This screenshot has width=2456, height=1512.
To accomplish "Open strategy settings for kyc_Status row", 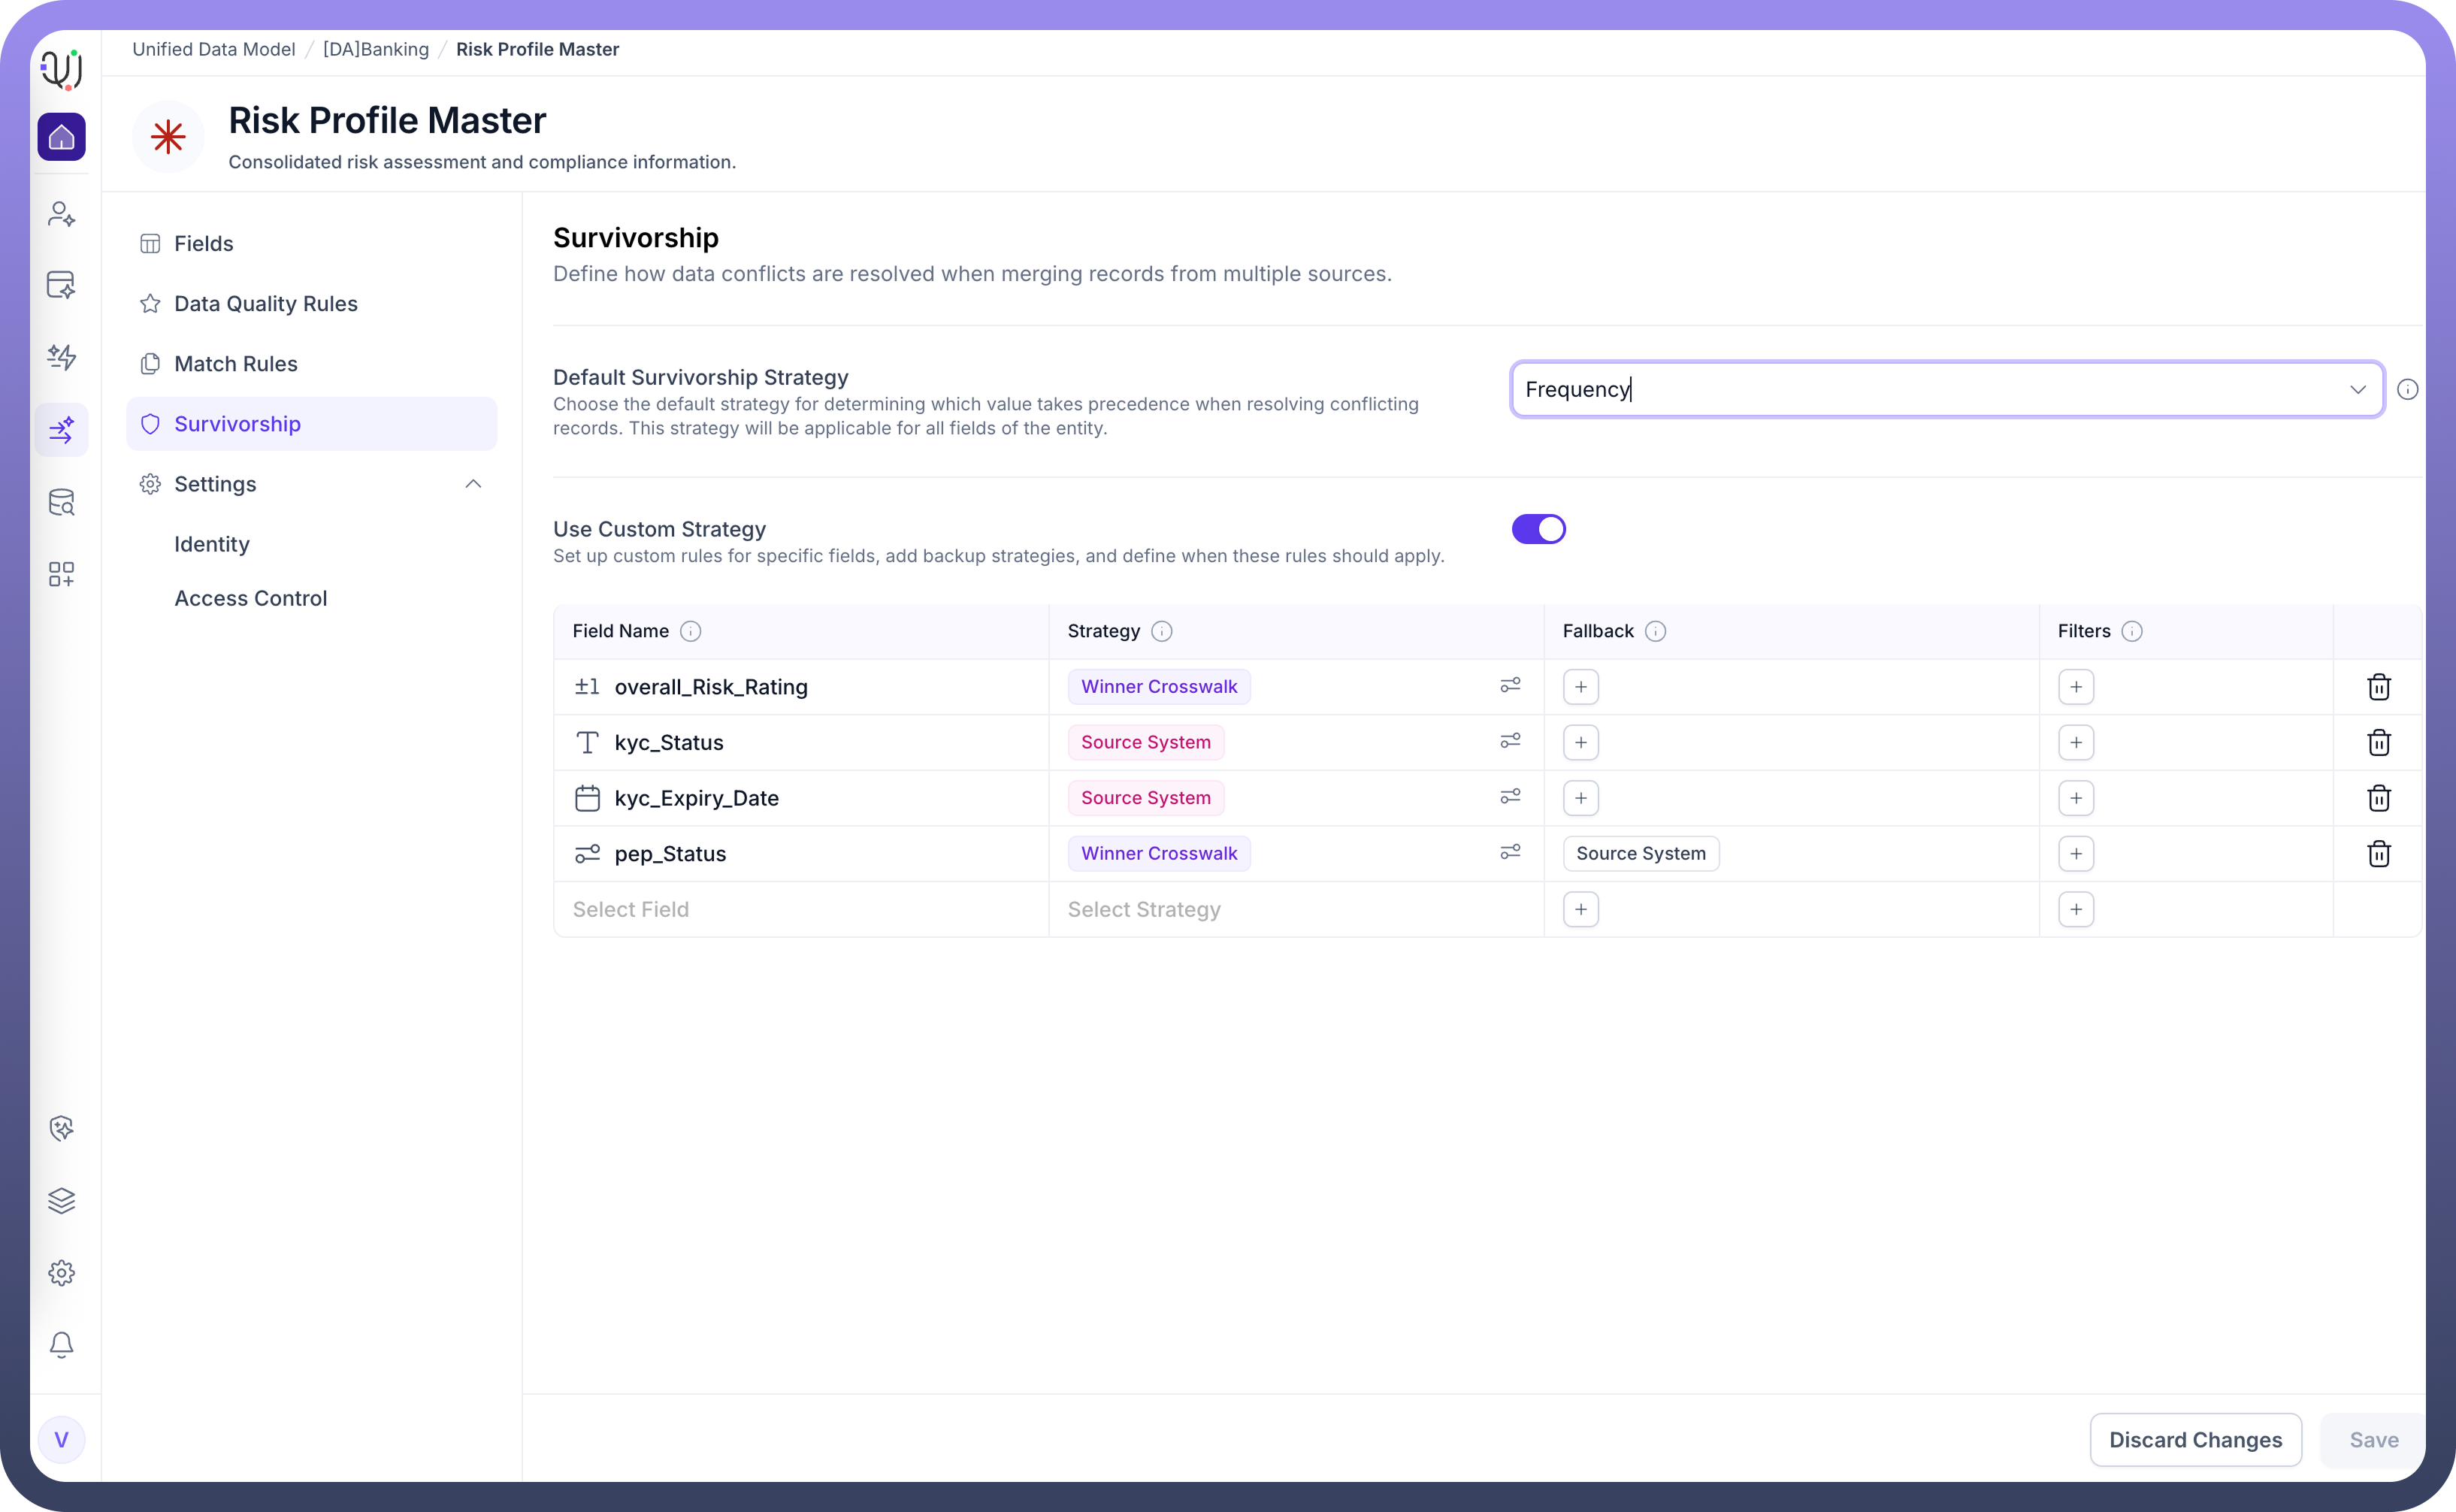I will pos(1510,741).
